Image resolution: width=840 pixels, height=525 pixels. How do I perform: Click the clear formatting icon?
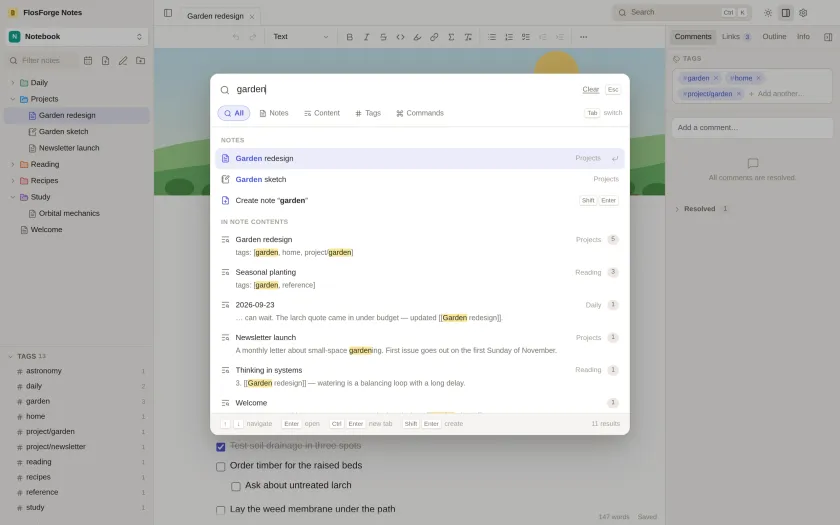click(468, 37)
